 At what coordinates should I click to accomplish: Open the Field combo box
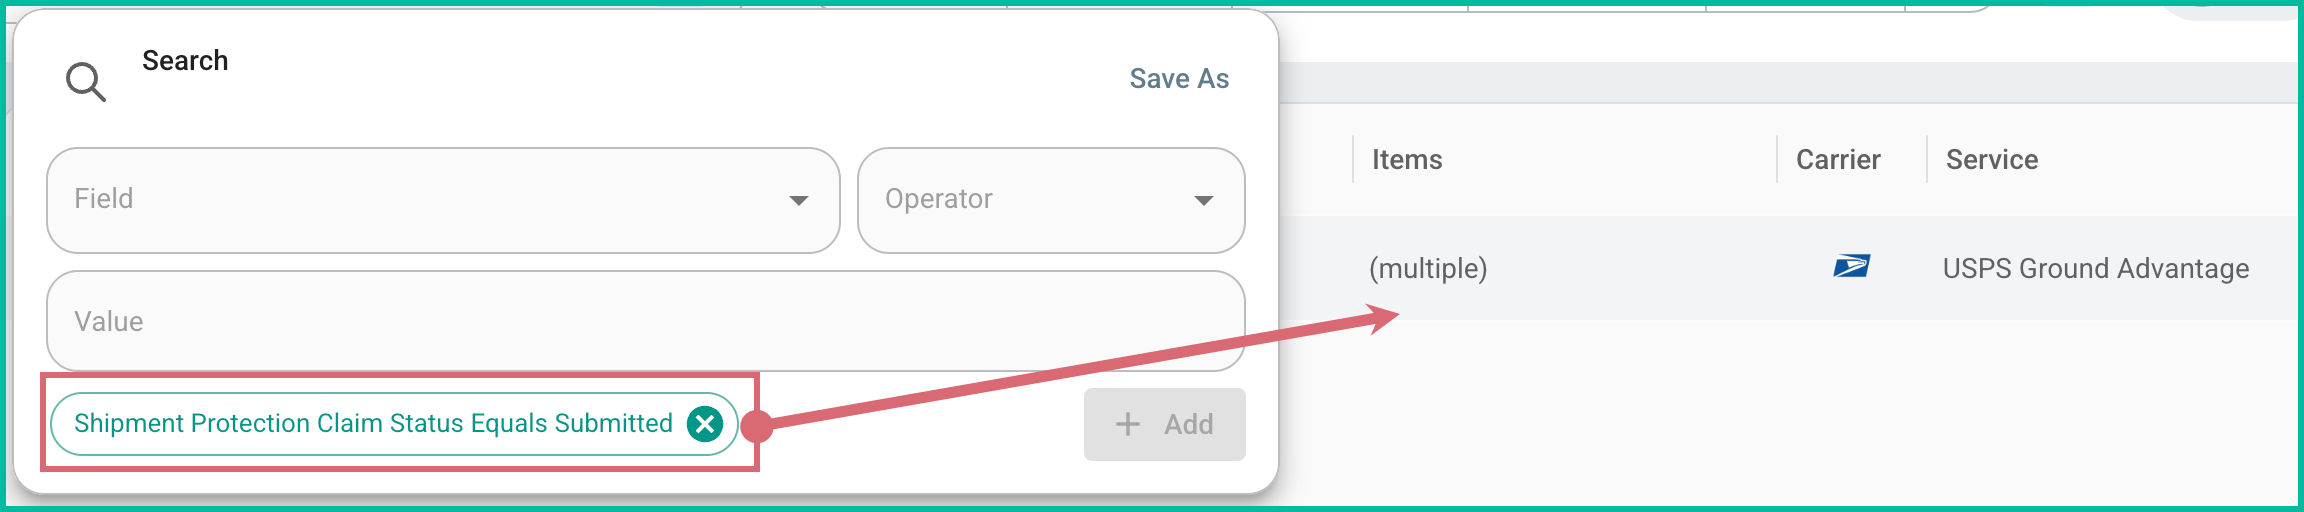click(x=420, y=200)
